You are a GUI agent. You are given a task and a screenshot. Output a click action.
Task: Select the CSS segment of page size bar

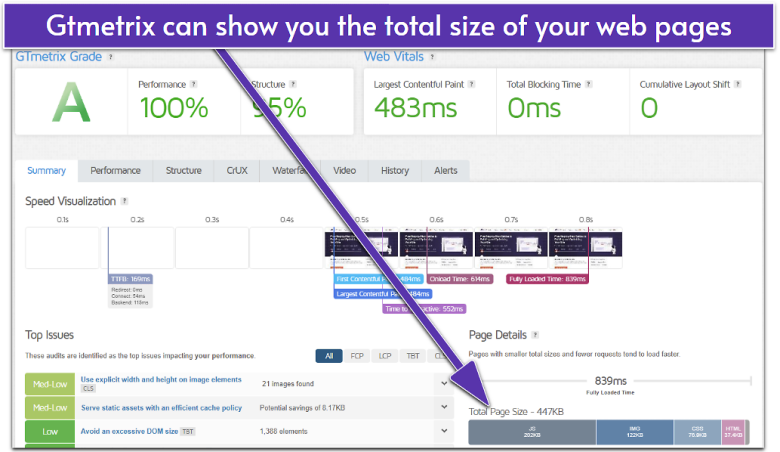click(x=697, y=432)
